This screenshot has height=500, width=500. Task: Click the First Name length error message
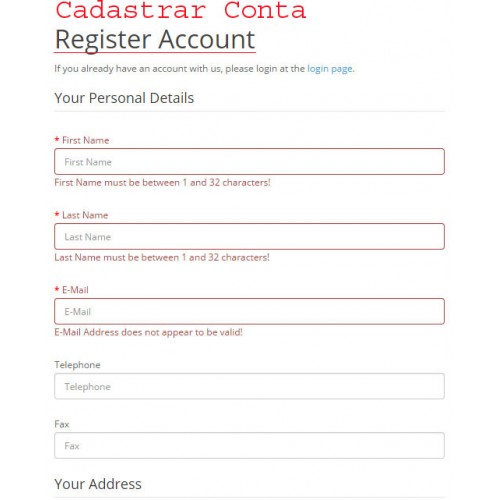point(162,183)
